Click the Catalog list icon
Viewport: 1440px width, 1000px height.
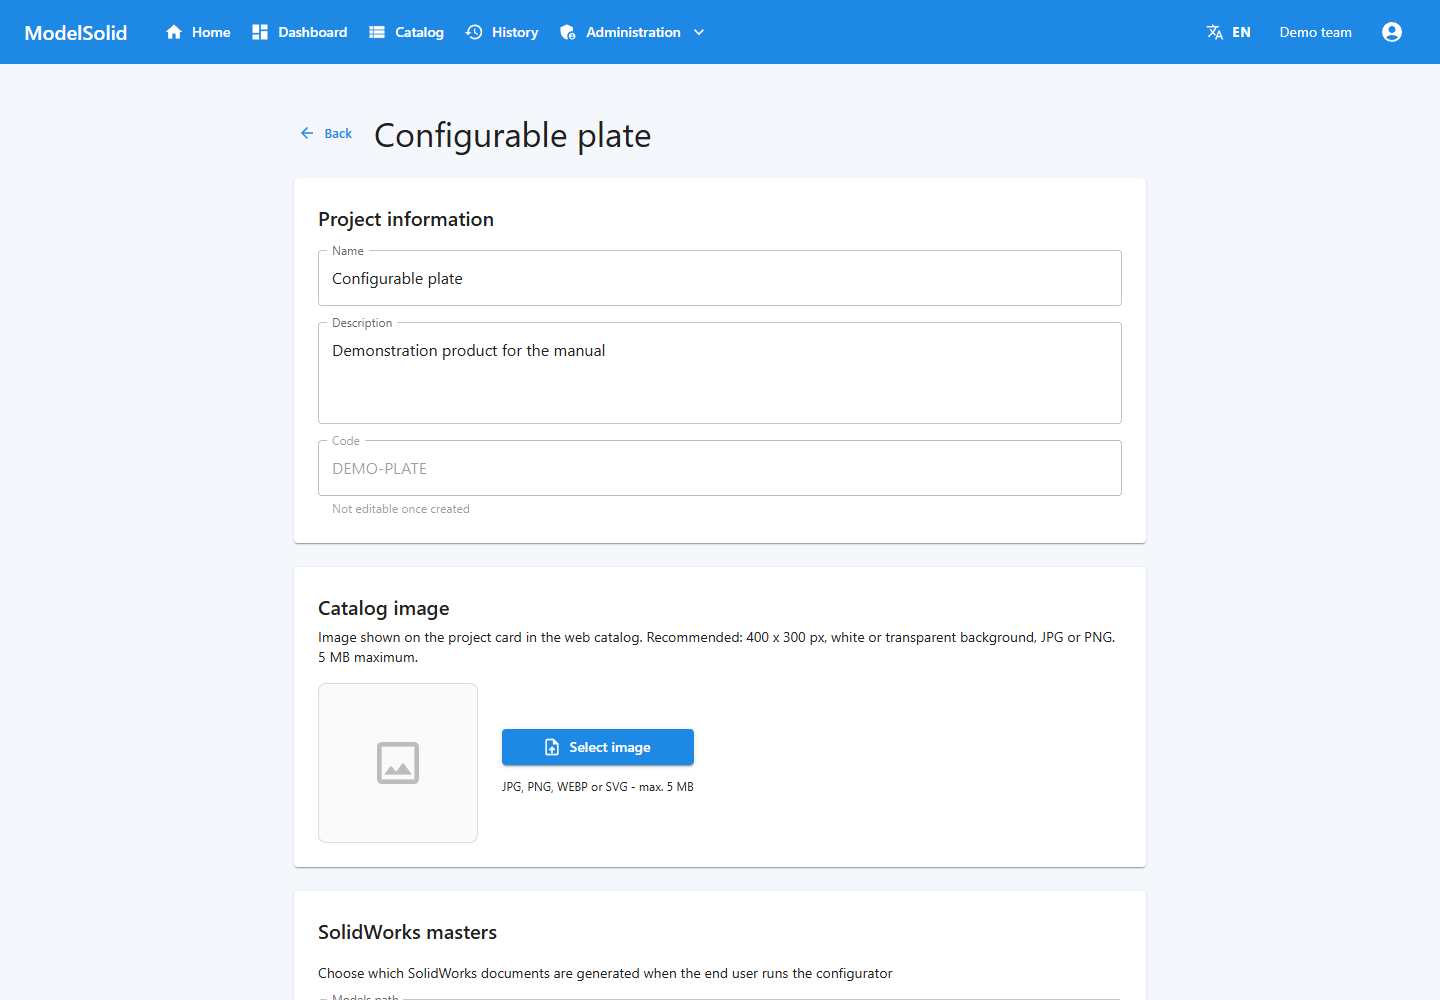(377, 32)
